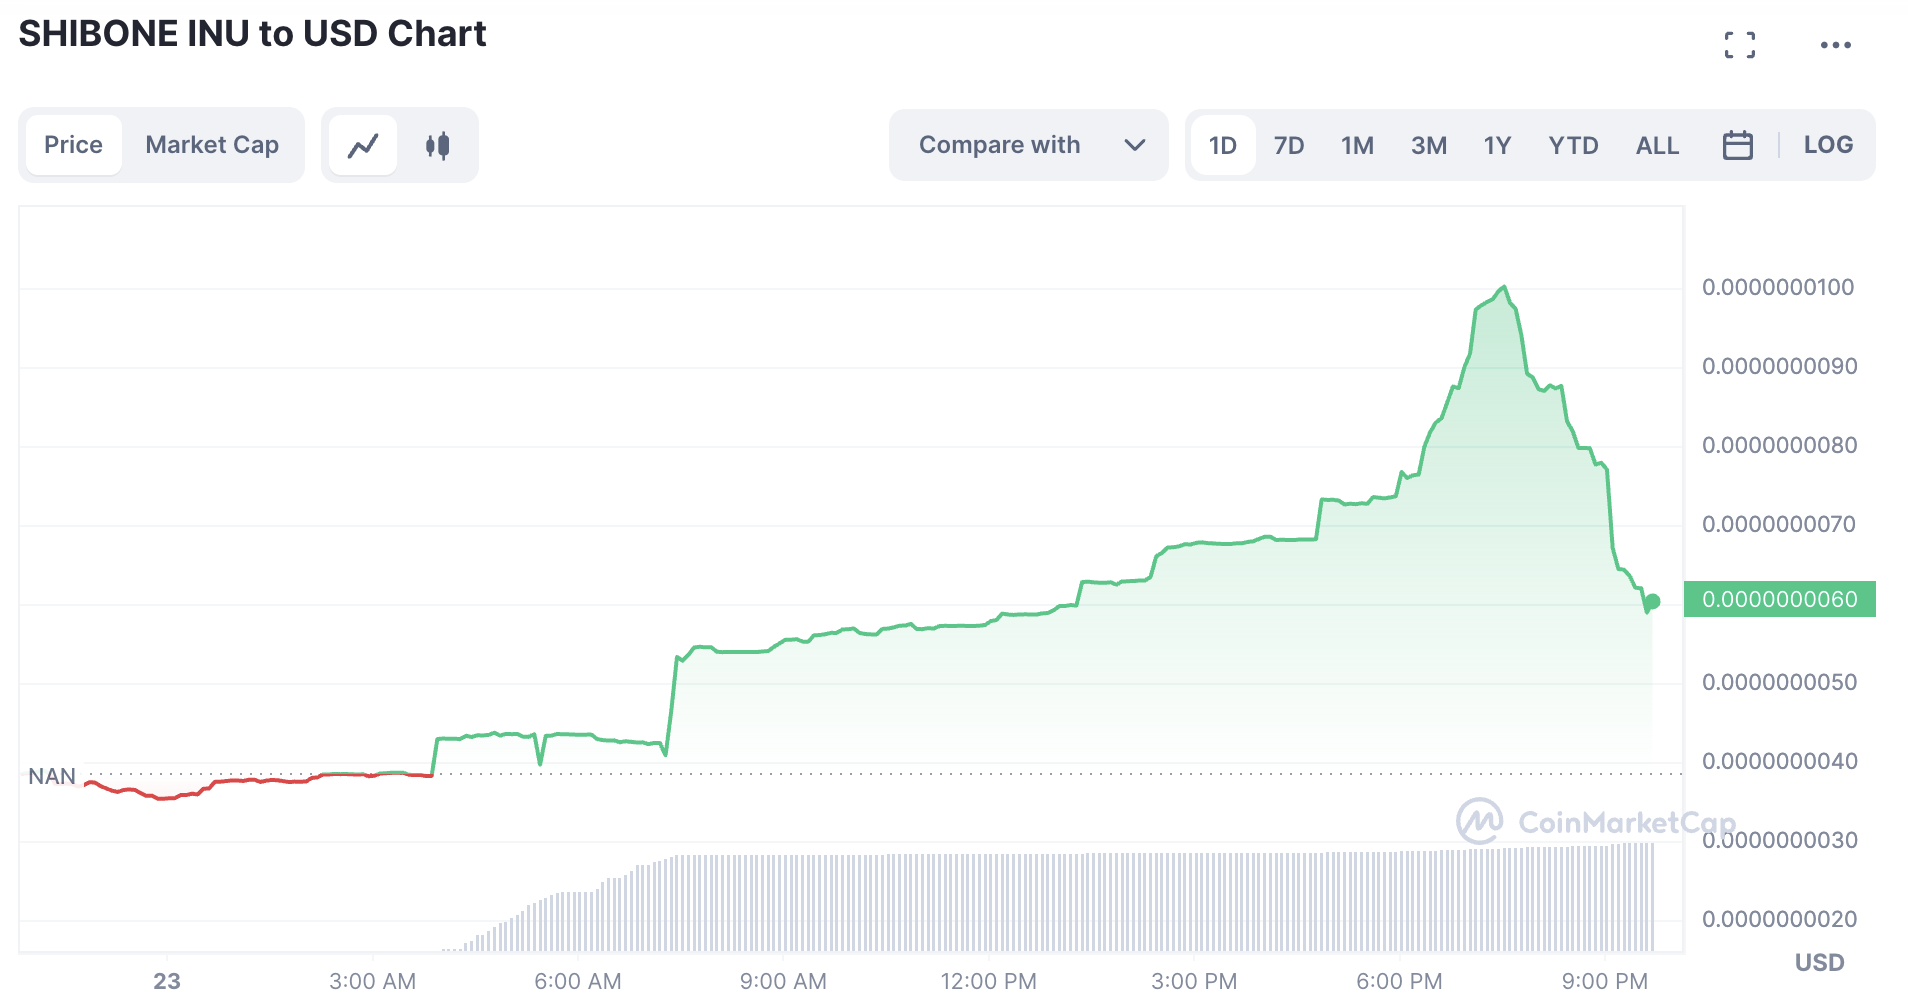Expand chart to fullscreen
The height and width of the screenshot is (1002, 1908).
pyautogui.click(x=1739, y=45)
